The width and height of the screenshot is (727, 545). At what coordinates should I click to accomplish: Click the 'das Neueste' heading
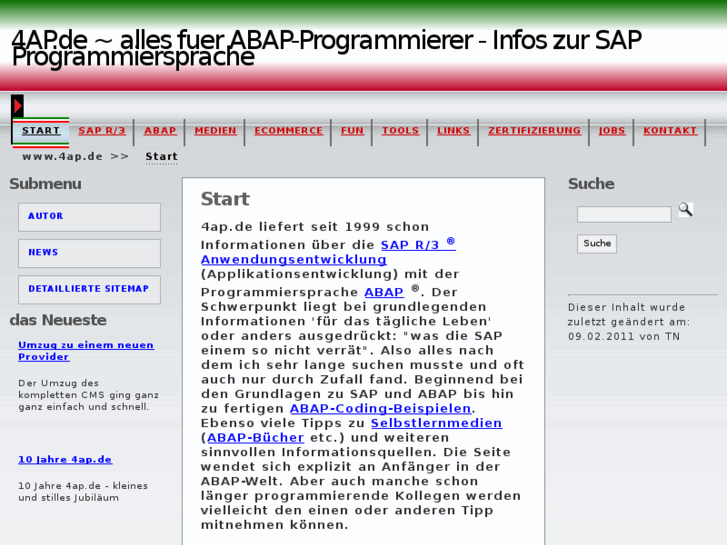pyautogui.click(x=58, y=320)
